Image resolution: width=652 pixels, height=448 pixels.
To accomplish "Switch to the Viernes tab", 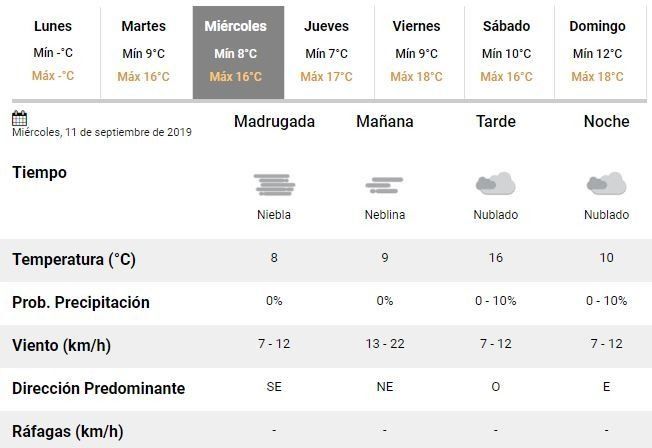I will tap(416, 52).
